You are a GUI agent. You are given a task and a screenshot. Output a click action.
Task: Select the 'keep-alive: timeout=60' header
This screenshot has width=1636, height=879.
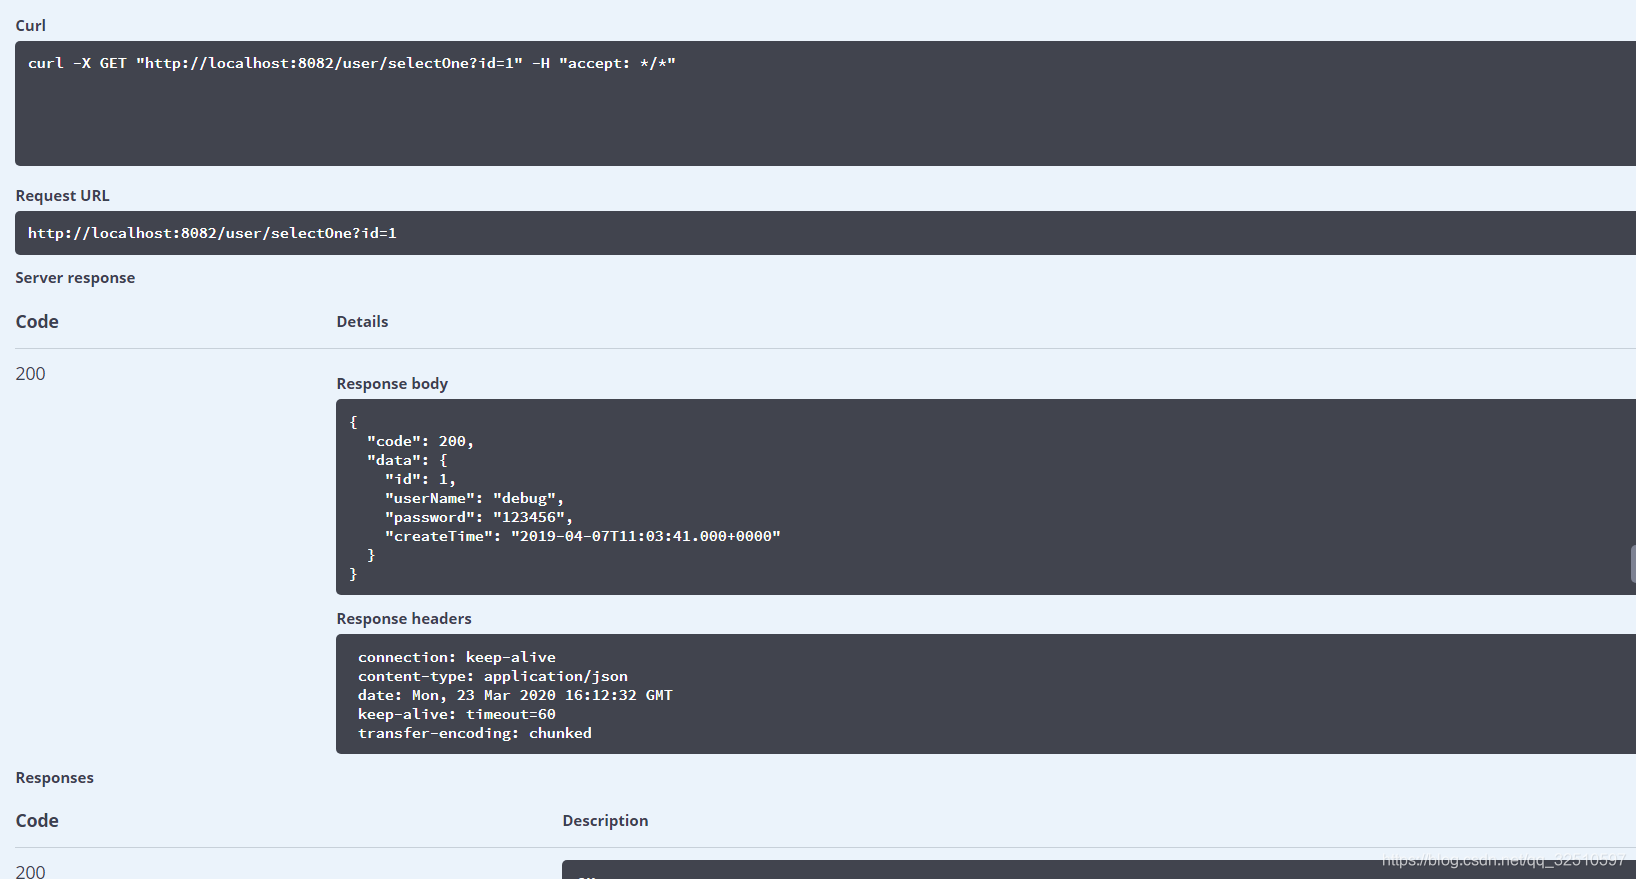point(457,714)
